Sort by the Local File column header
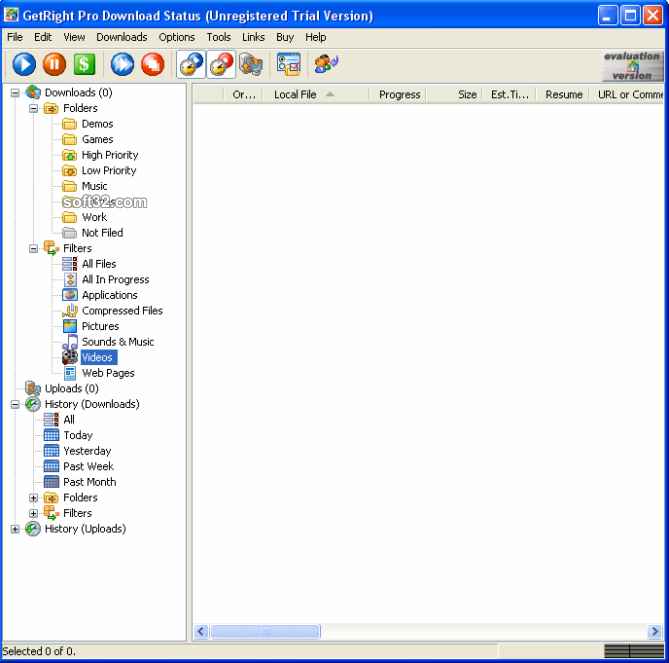Viewport: 669px width, 663px height. pyautogui.click(x=315, y=95)
